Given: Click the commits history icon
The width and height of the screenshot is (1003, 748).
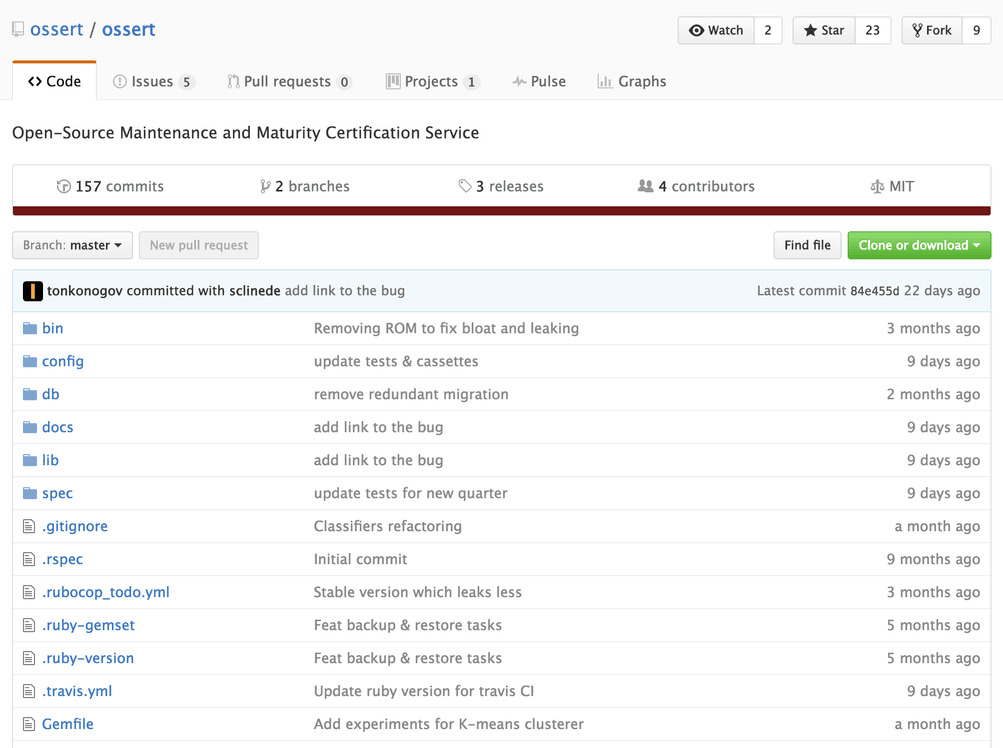Looking at the screenshot, I should [x=65, y=185].
